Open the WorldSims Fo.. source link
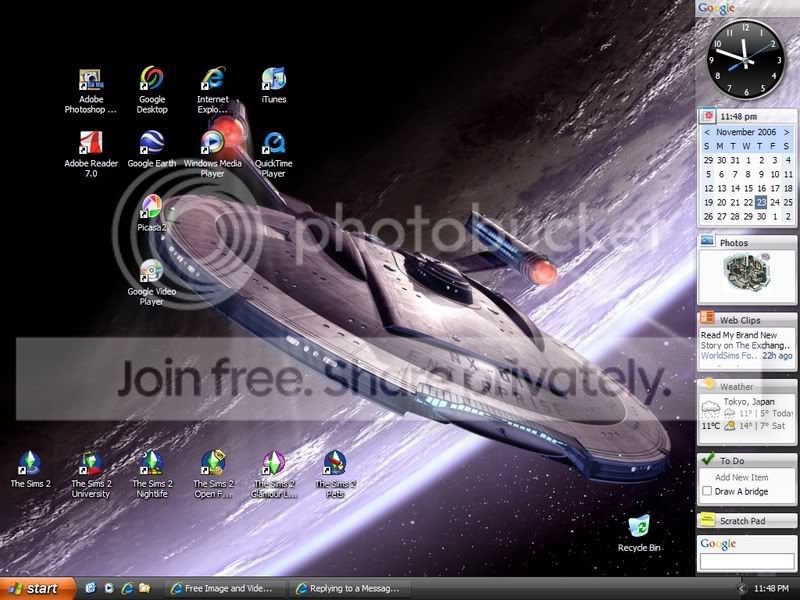This screenshot has height=600, width=800. pyautogui.click(x=729, y=356)
